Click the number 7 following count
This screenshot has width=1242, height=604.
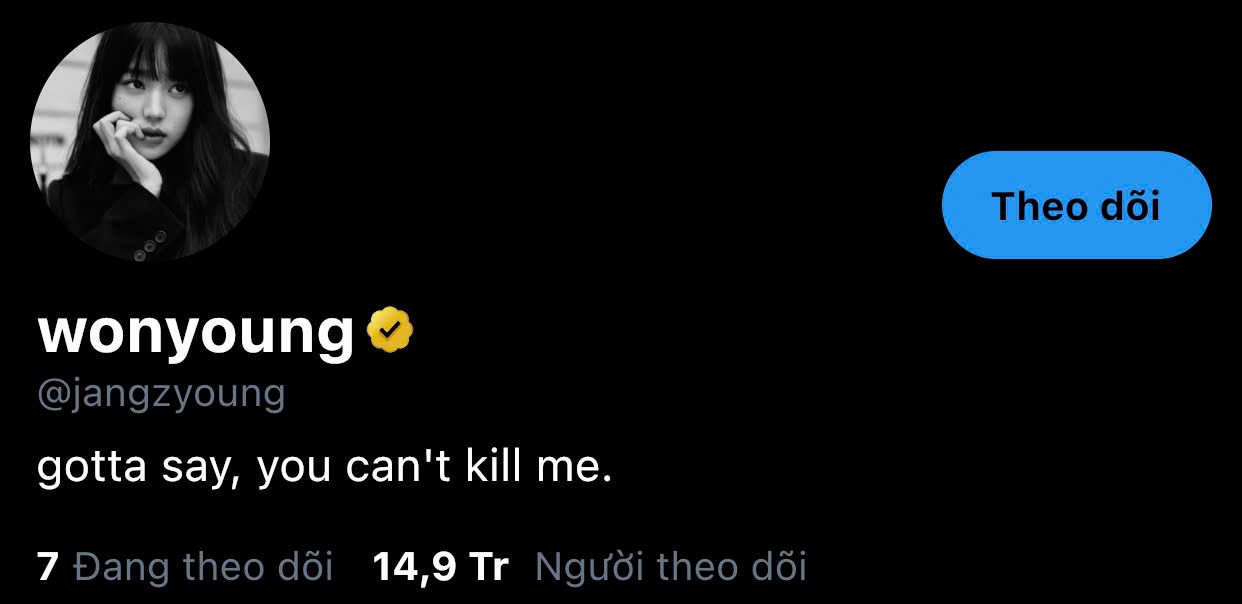point(48,567)
